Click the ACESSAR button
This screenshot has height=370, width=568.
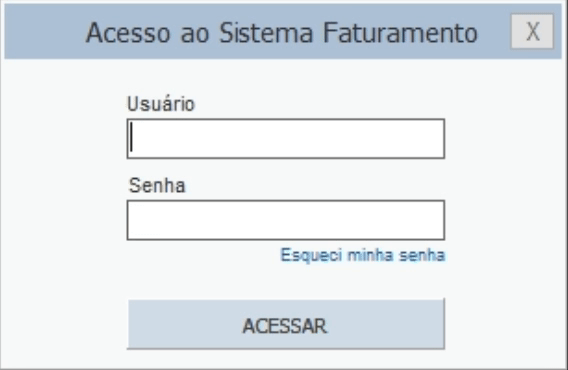coord(286,324)
